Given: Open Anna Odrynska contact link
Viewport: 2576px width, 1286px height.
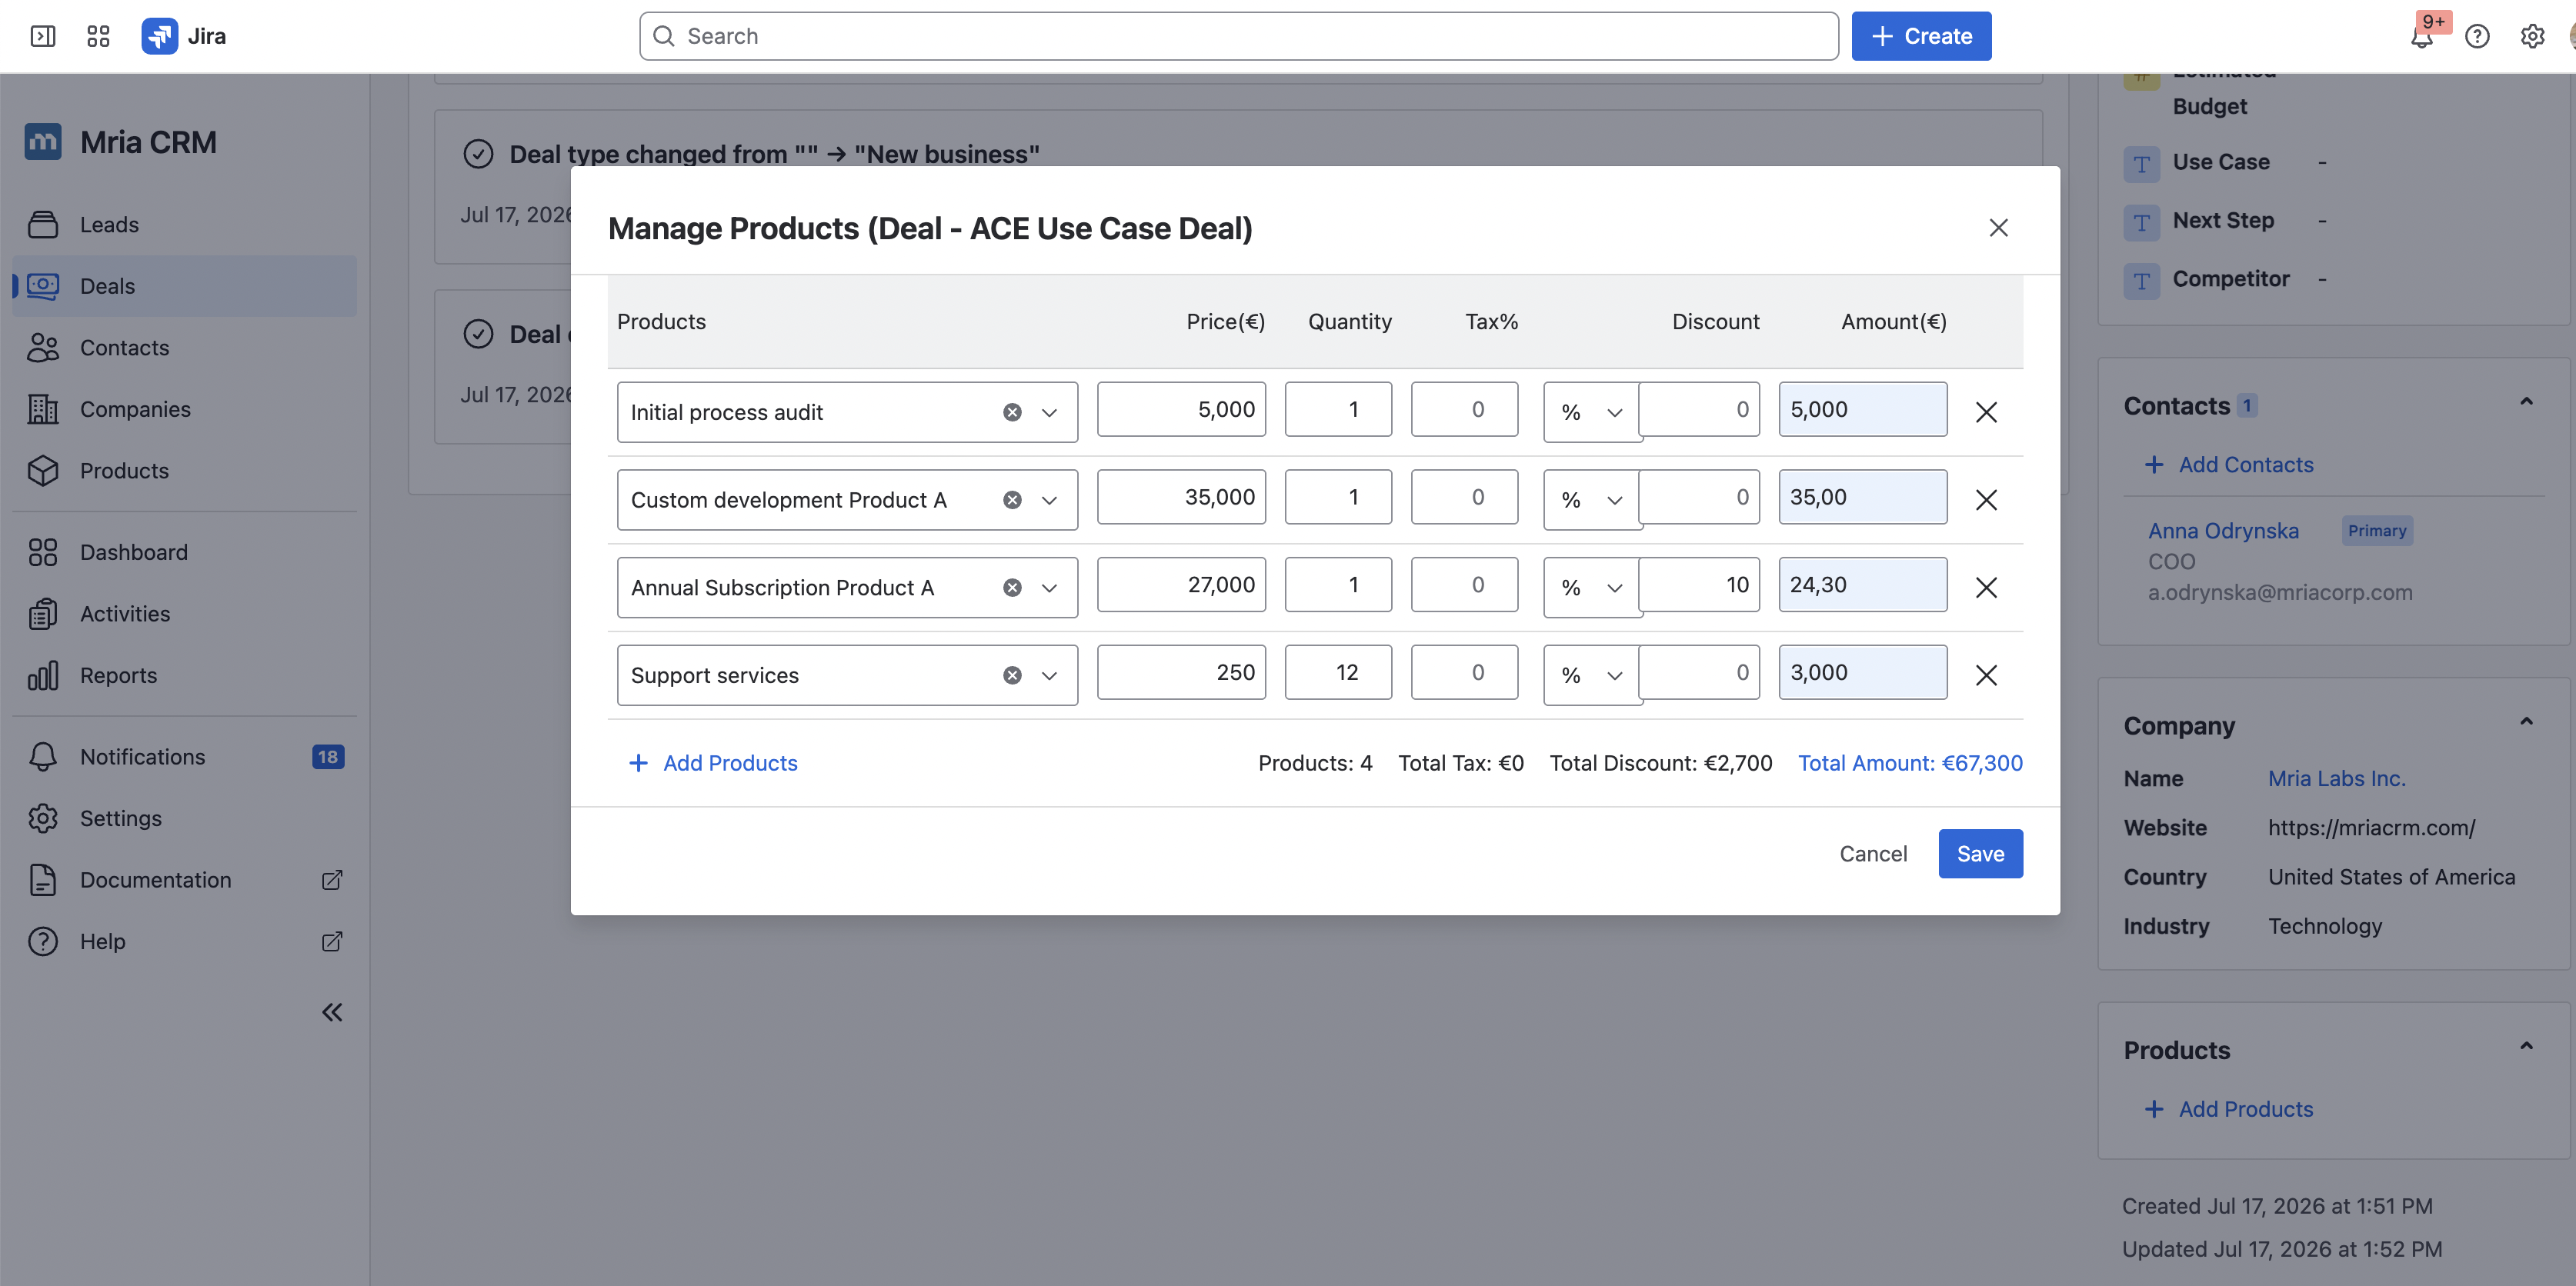Looking at the screenshot, I should coord(2223,531).
